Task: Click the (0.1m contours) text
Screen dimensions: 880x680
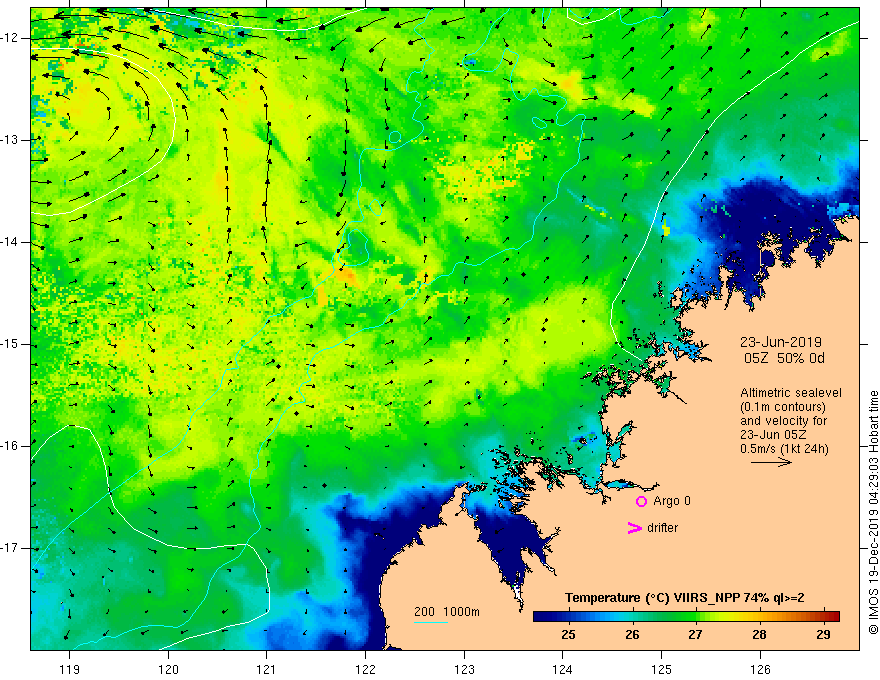Action: pos(783,407)
